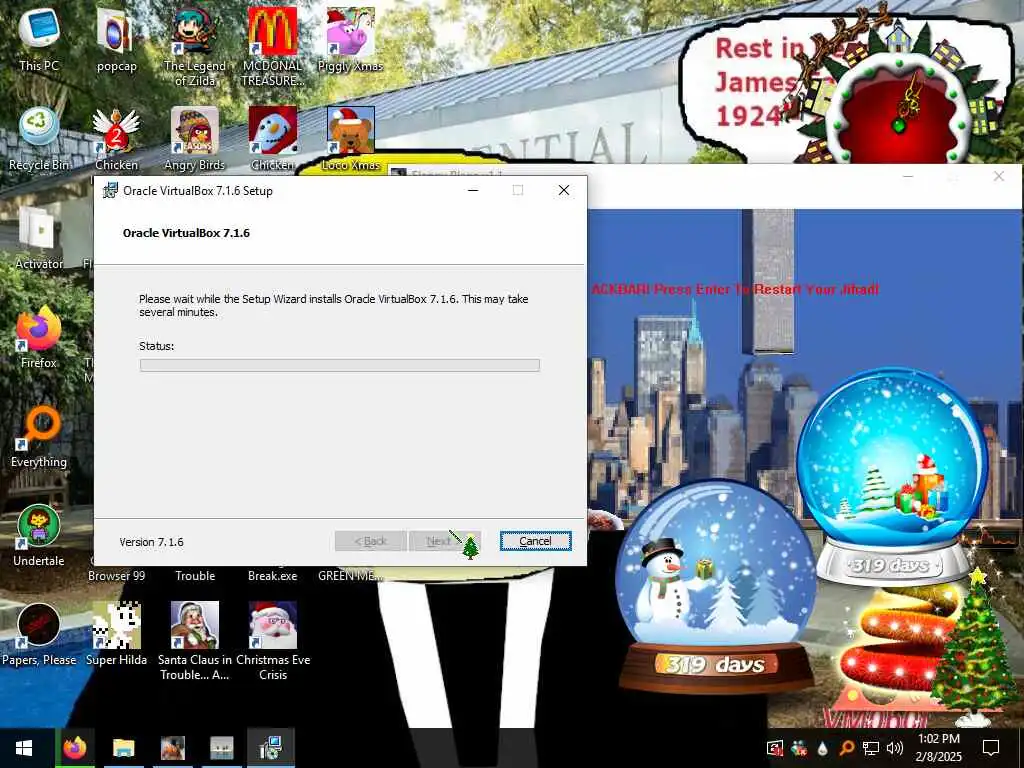Select the Loco Xmas teddy bear icon
1024x768 pixels.
click(x=351, y=138)
